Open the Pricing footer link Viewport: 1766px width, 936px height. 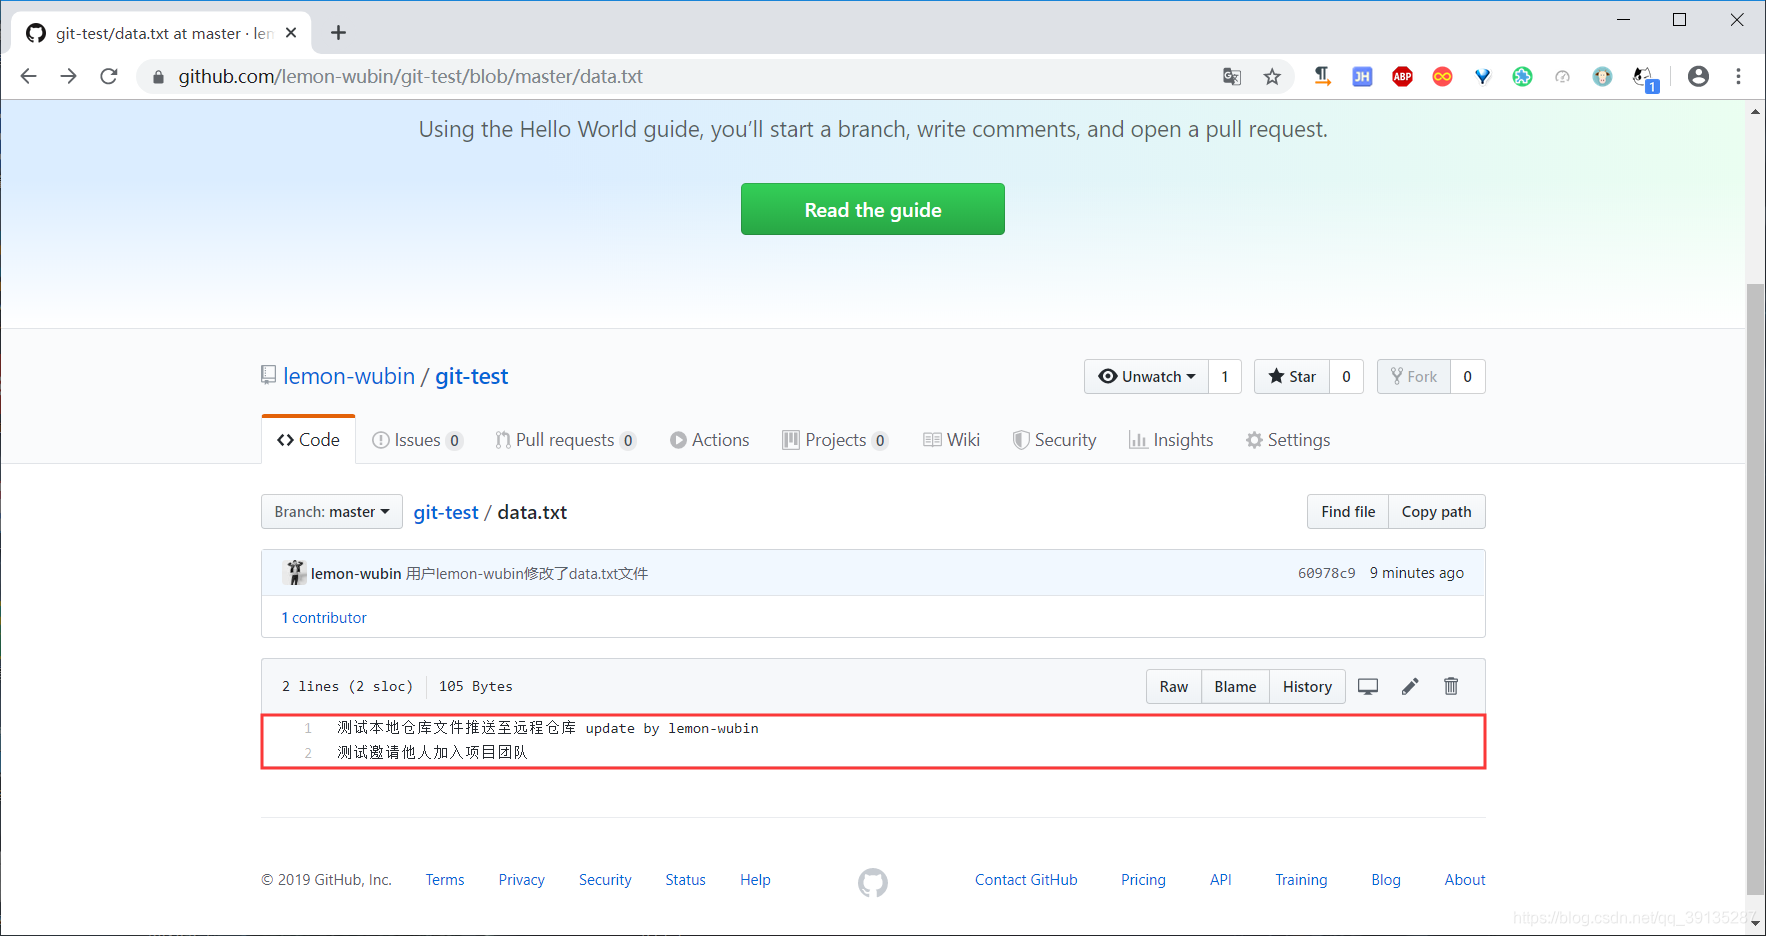point(1143,880)
